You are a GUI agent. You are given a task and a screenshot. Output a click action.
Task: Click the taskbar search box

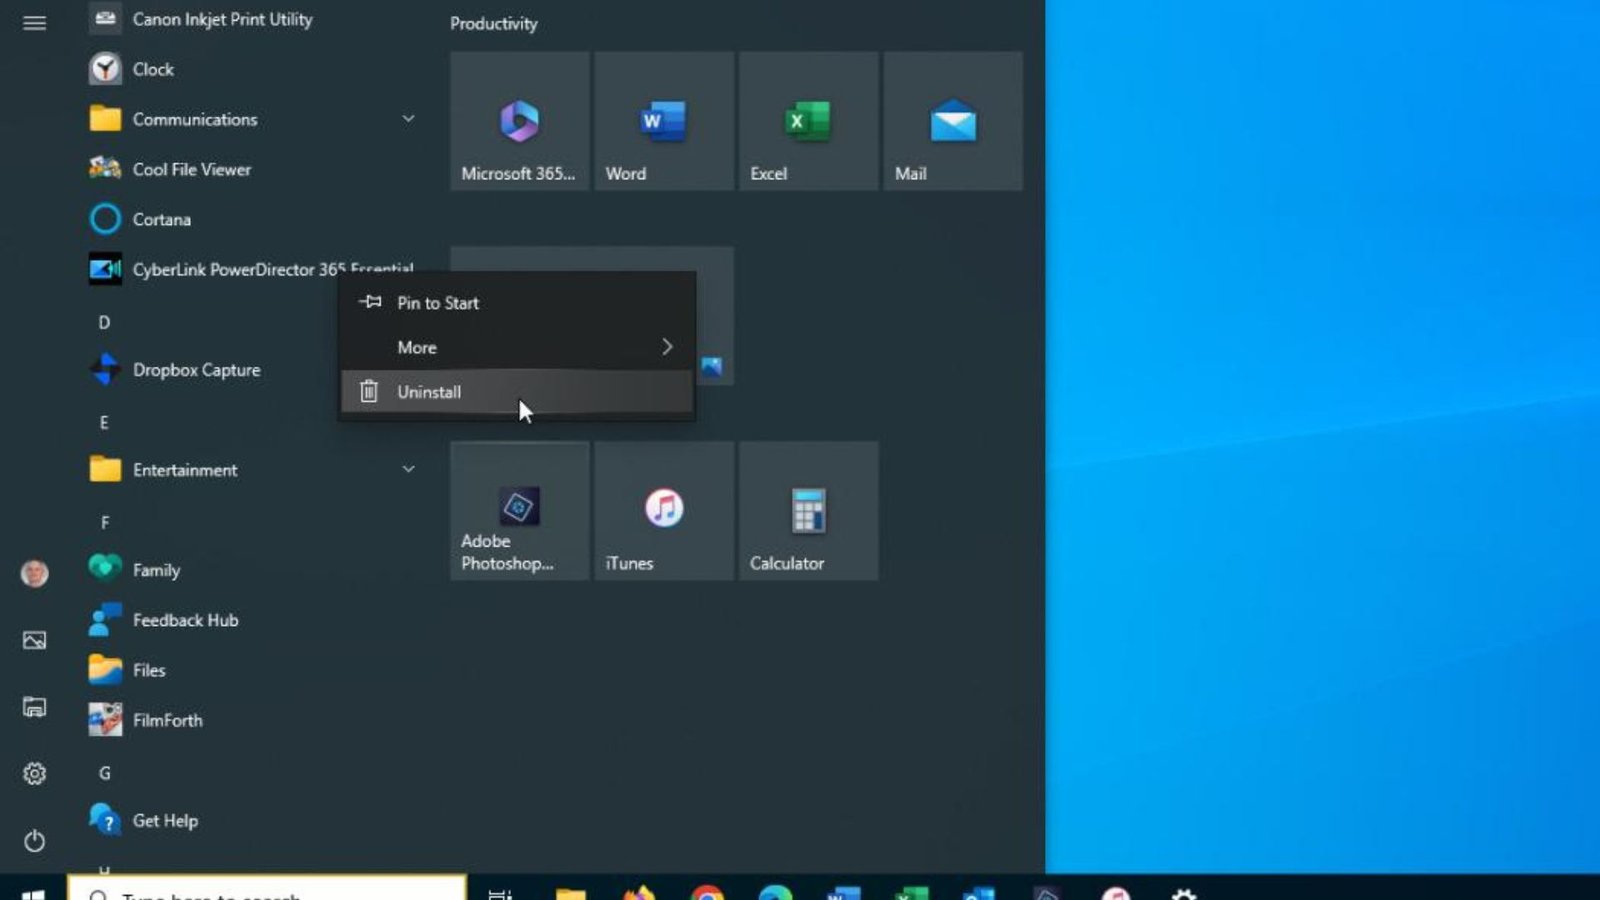267,888
